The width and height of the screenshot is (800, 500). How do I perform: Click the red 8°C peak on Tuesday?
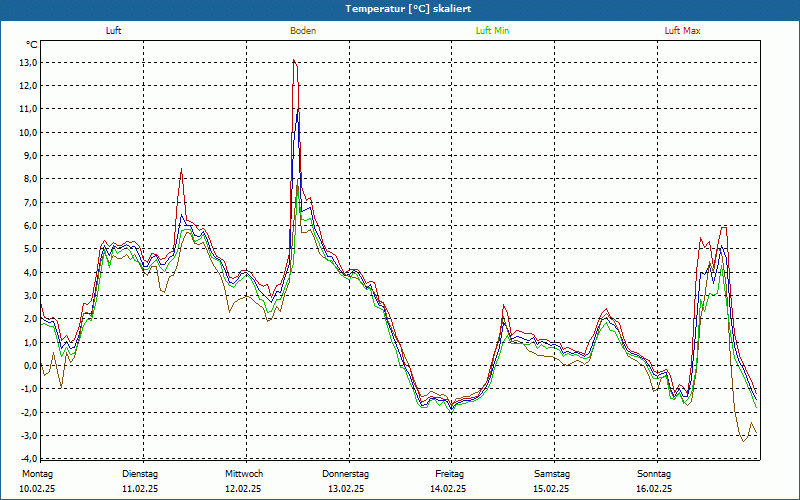[181, 169]
